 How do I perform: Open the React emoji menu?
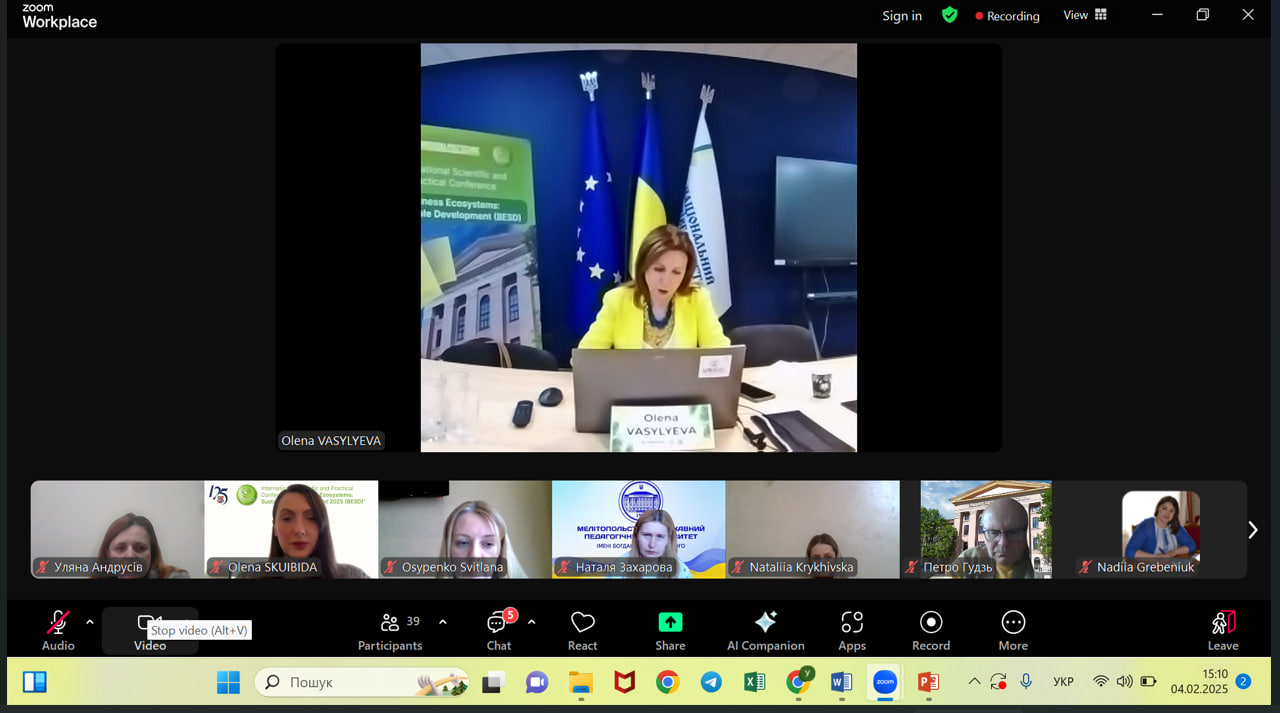[x=582, y=630]
